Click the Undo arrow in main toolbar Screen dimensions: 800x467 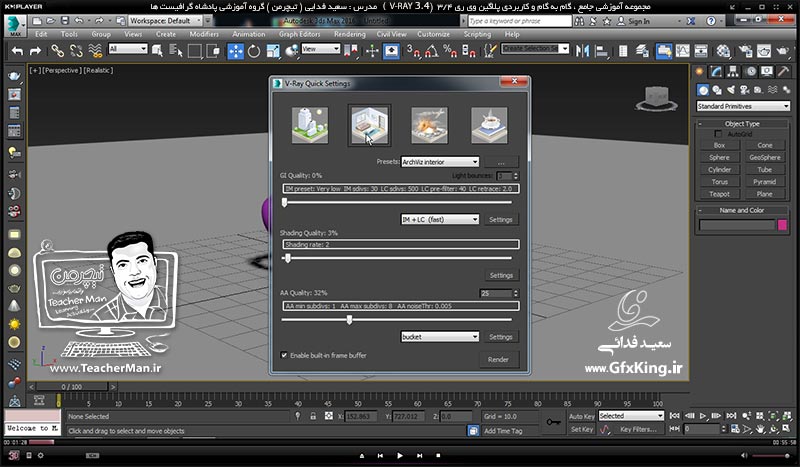(x=17, y=51)
